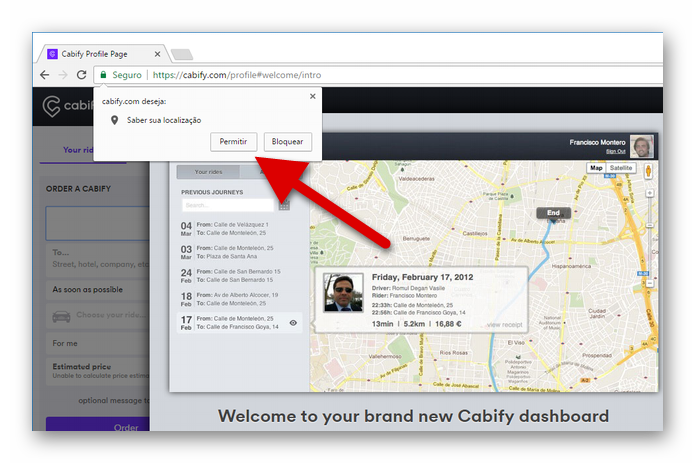This screenshot has height=463, width=695.
Task: Click the browser forward arrow
Action: pyautogui.click(x=63, y=75)
